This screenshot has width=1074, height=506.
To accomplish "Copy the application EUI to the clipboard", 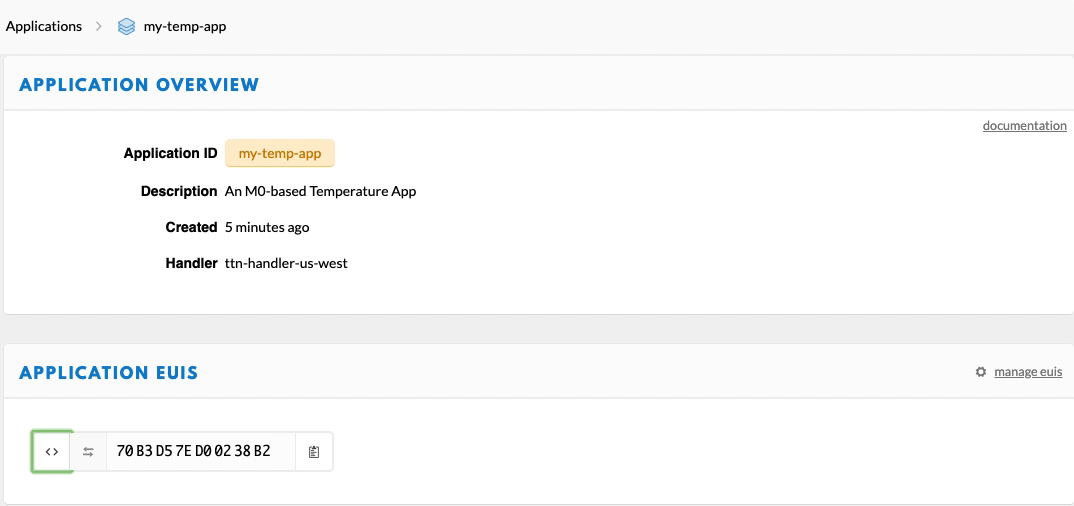I will pyautogui.click(x=314, y=452).
